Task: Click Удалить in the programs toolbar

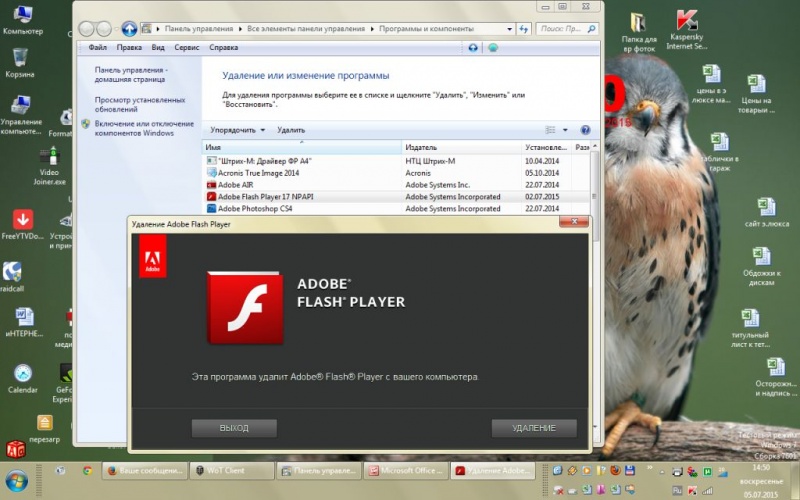Action: click(x=291, y=130)
